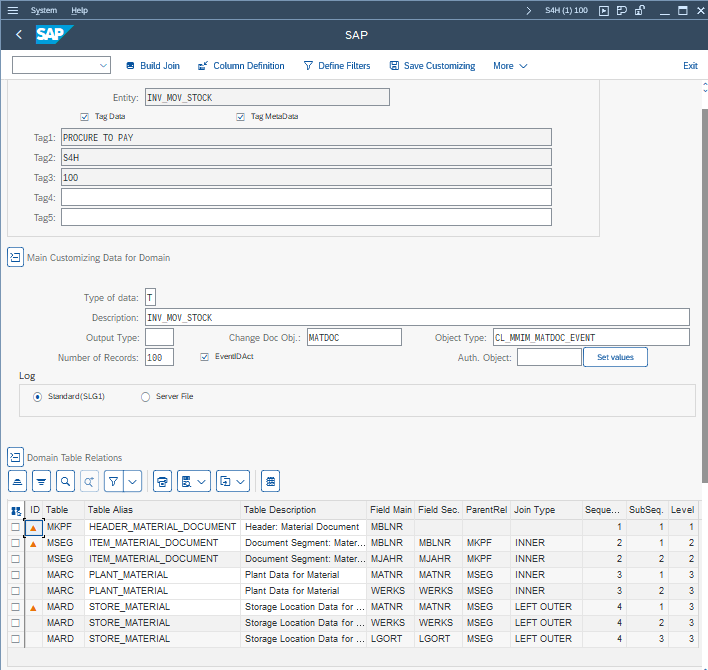Toggle the Tag MetaData checkbox

click(241, 117)
